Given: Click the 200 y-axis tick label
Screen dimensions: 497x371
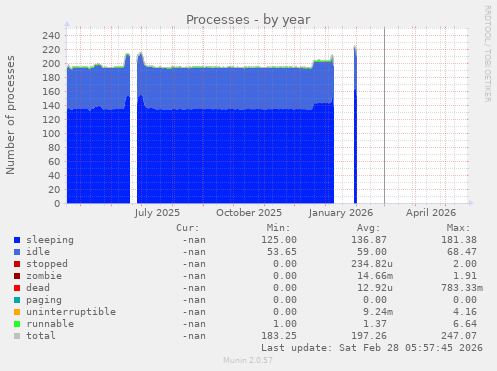Looking at the screenshot, I should 51,64.
